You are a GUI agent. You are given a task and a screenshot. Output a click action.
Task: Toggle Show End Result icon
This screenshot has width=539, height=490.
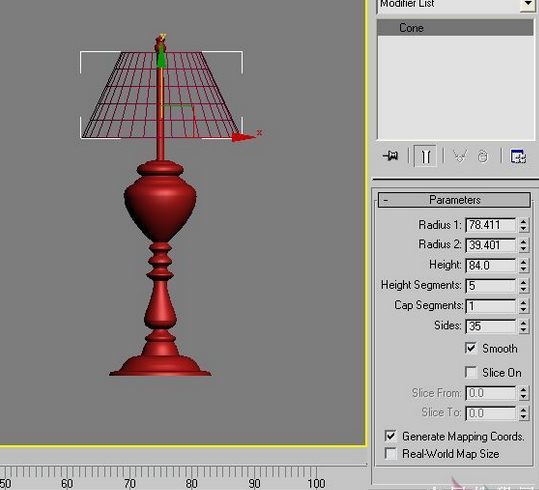(426, 156)
